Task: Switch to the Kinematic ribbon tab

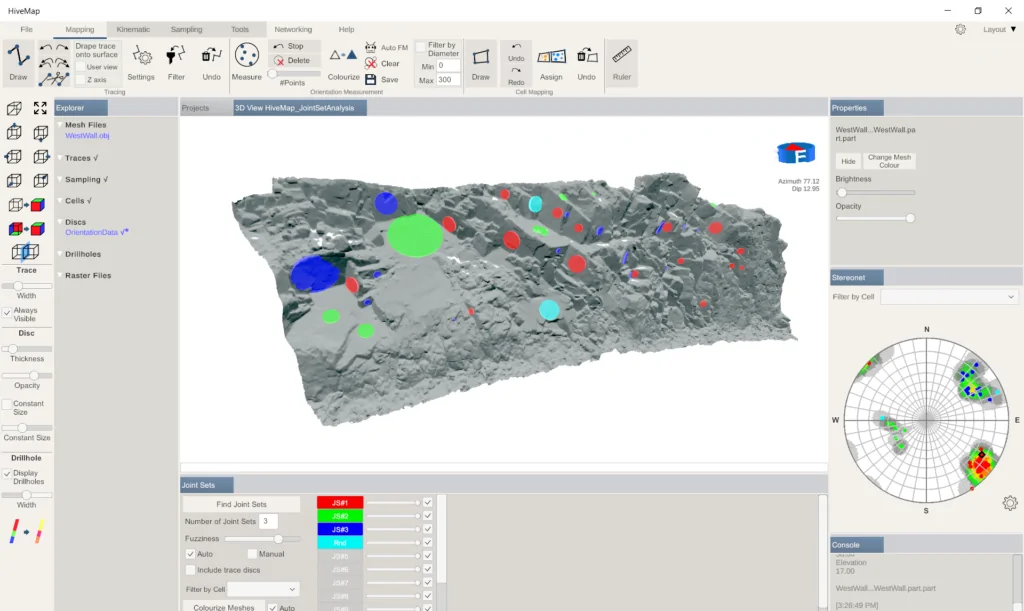Action: (133, 29)
